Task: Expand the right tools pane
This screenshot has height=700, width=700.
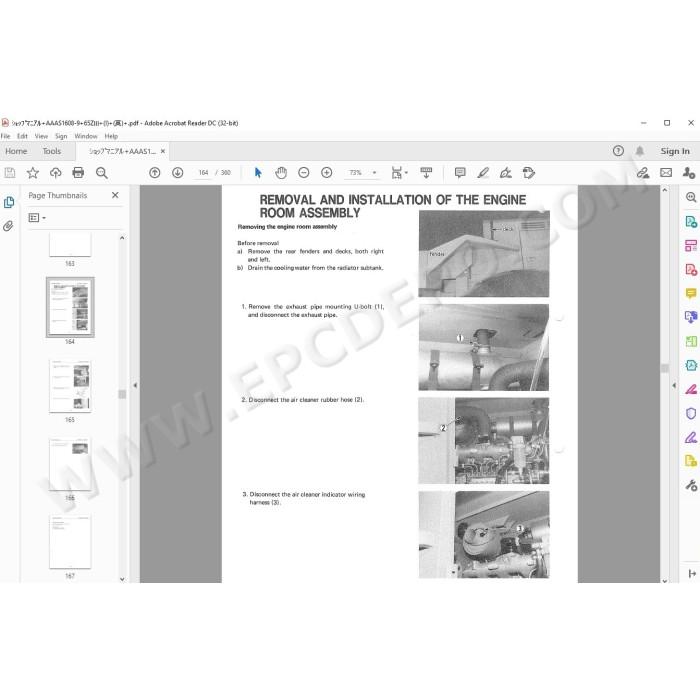Action: pyautogui.click(x=692, y=574)
